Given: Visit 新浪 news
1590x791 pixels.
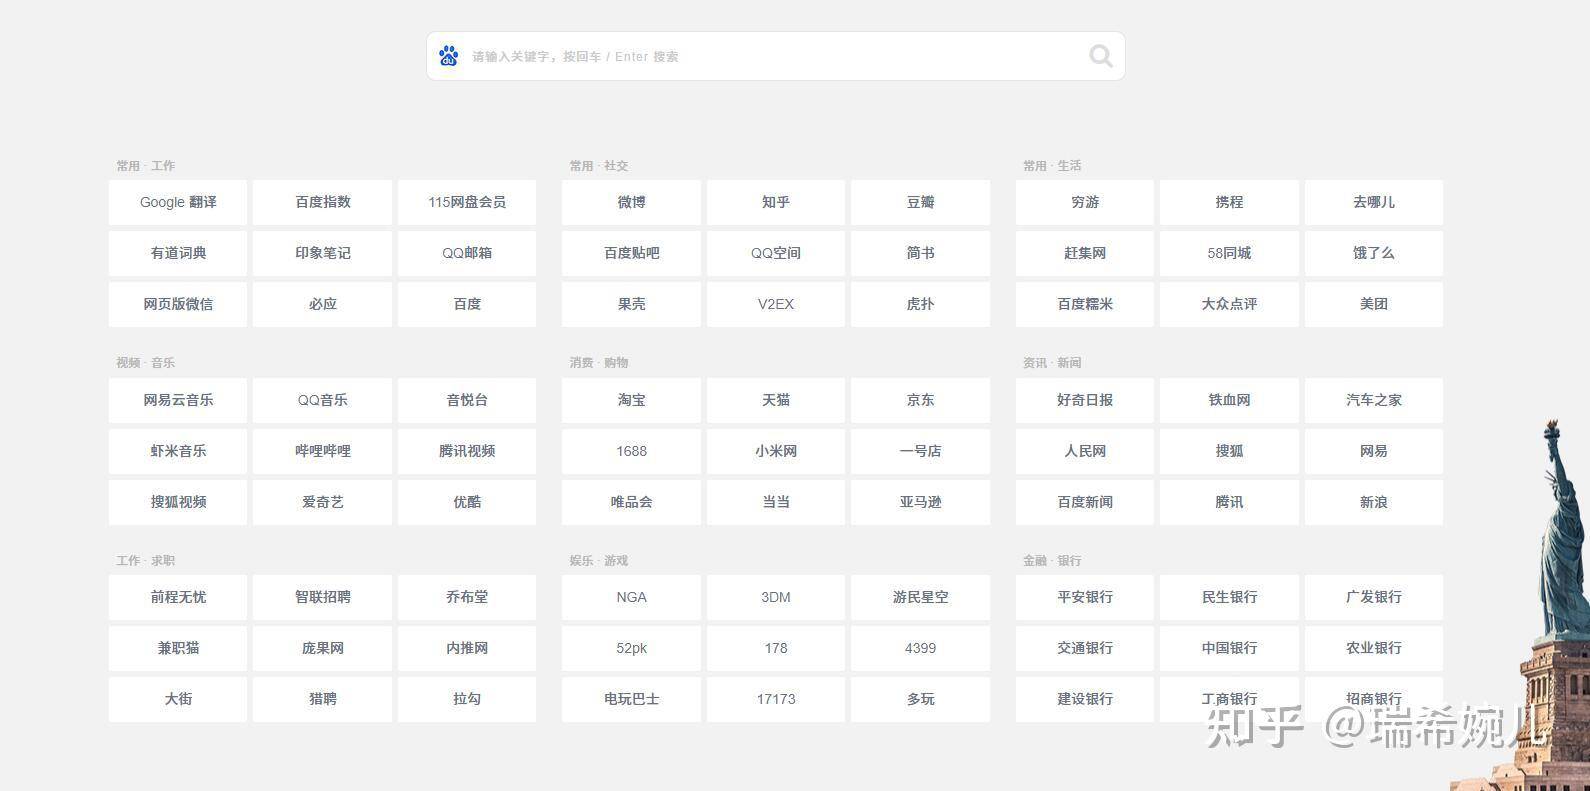Looking at the screenshot, I should [1374, 502].
